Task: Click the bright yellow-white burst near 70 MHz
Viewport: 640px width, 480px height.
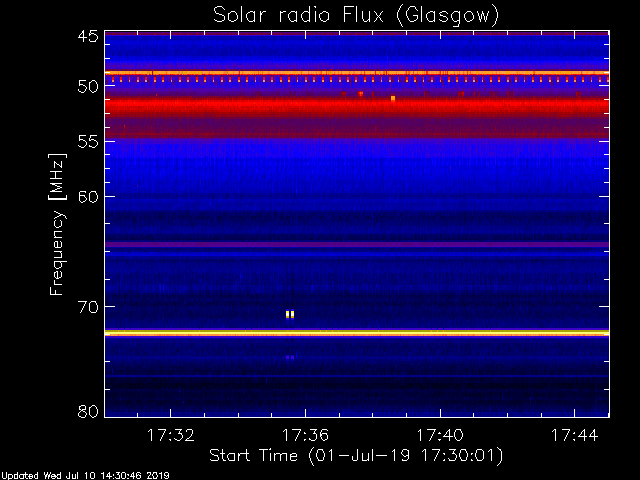Action: click(x=290, y=314)
